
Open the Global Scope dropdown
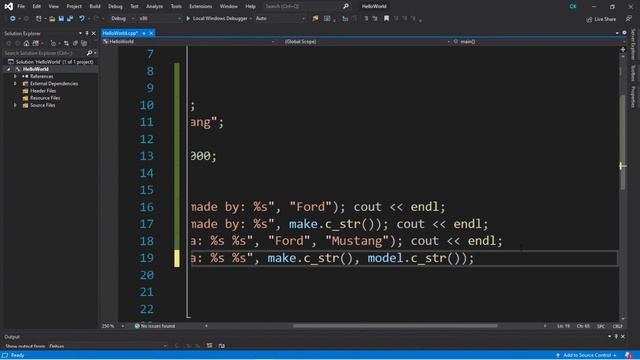tap(367, 42)
